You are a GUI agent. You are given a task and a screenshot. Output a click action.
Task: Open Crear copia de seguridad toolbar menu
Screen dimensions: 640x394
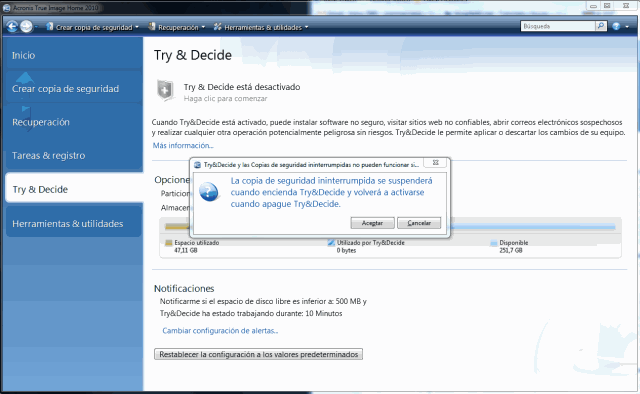pyautogui.click(x=97, y=27)
